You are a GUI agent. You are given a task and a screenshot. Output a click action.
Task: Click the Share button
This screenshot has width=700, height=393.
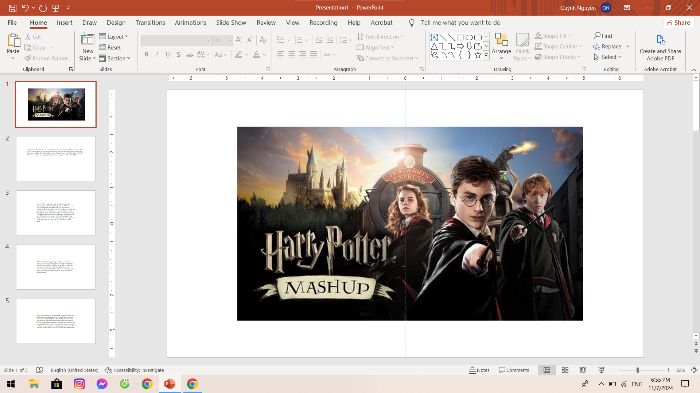678,22
